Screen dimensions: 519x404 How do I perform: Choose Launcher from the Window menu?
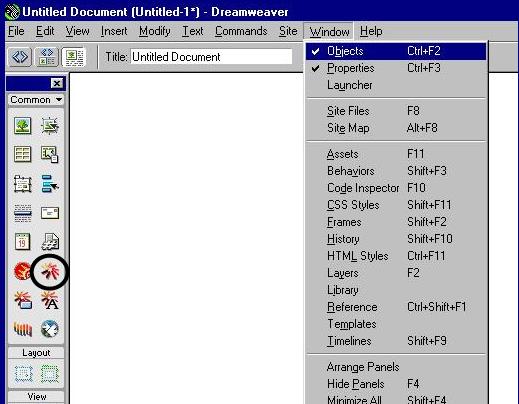[x=396, y=85]
